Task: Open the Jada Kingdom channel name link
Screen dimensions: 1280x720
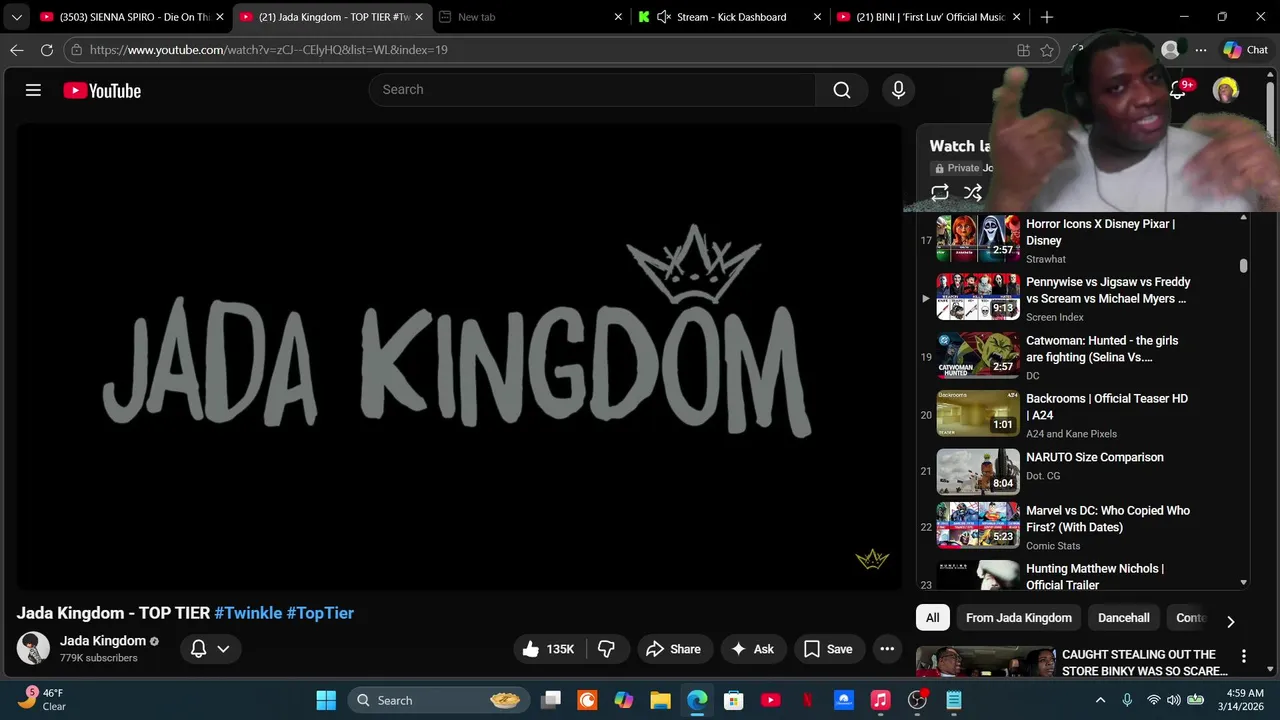Action: [x=103, y=641]
